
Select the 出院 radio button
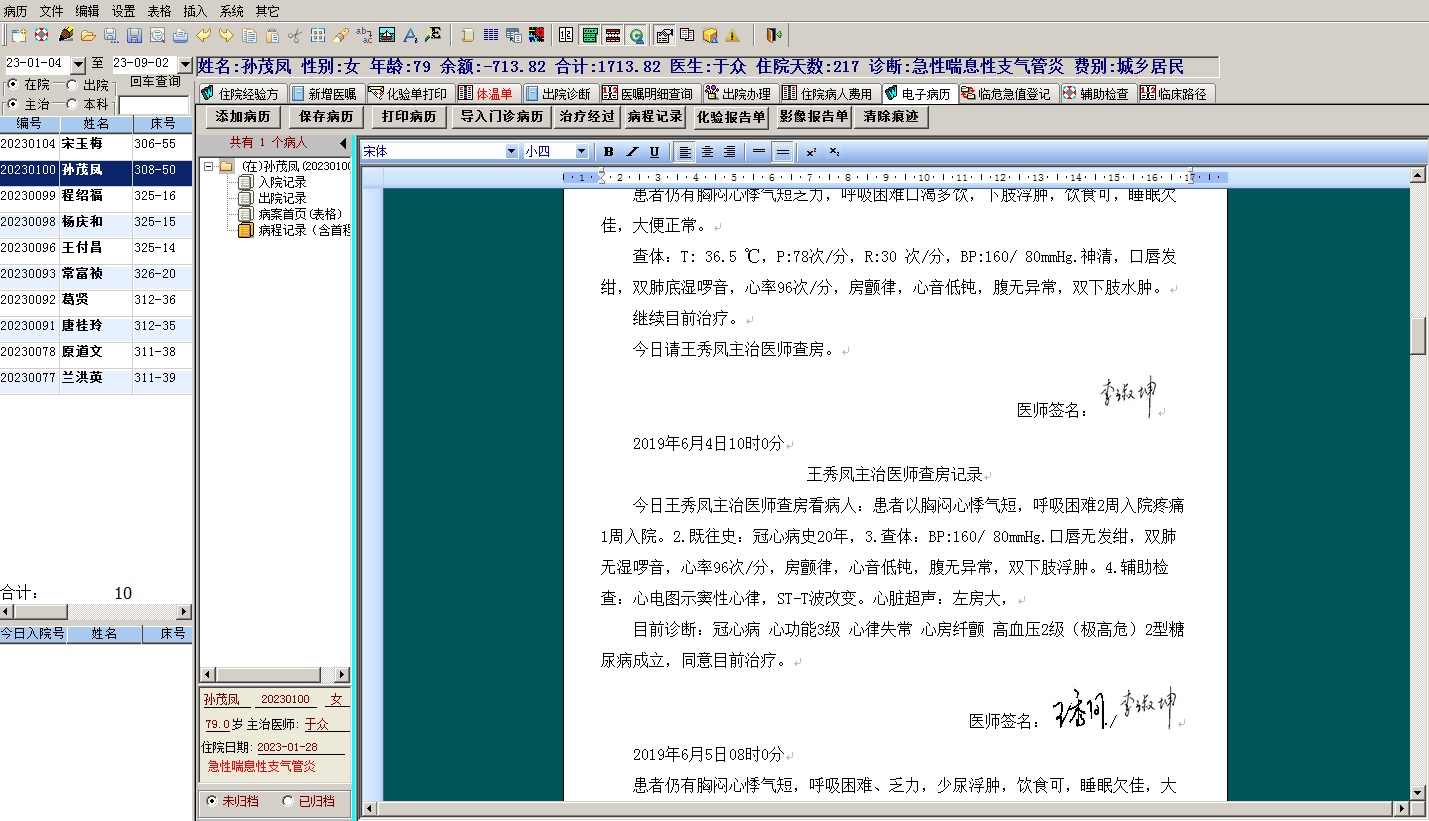(x=72, y=86)
